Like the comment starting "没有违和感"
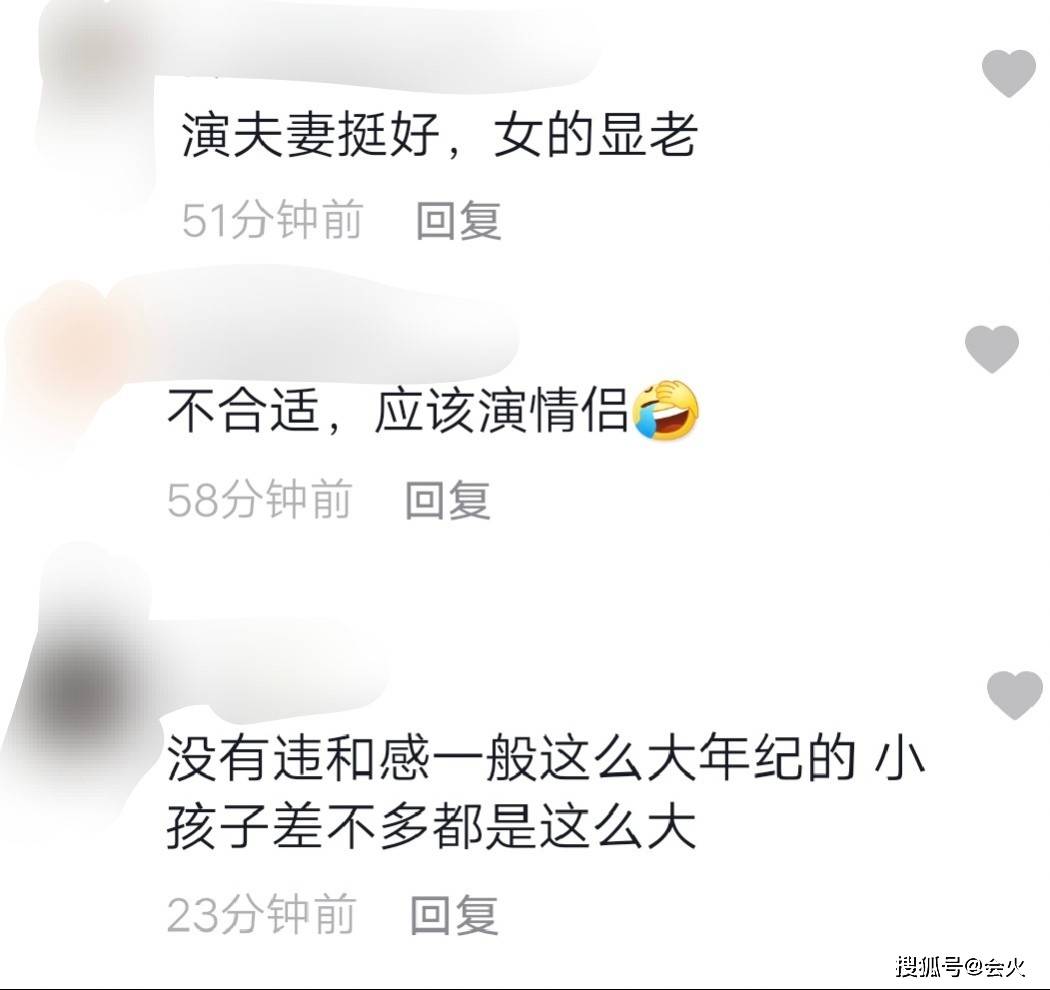The width and height of the screenshot is (1050, 990). 1015,695
